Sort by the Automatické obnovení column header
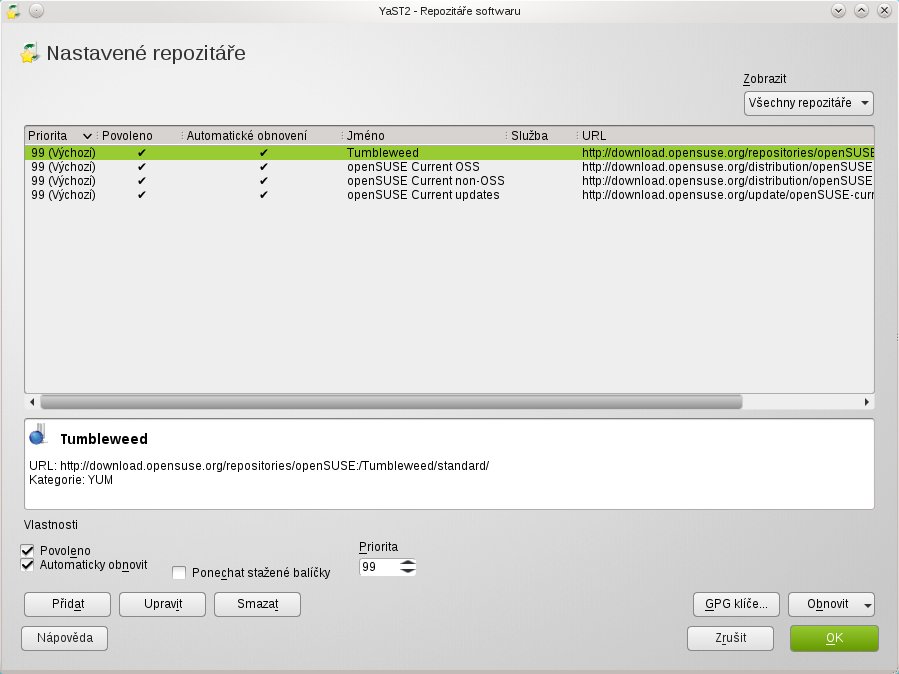The image size is (899, 674). [x=261, y=136]
